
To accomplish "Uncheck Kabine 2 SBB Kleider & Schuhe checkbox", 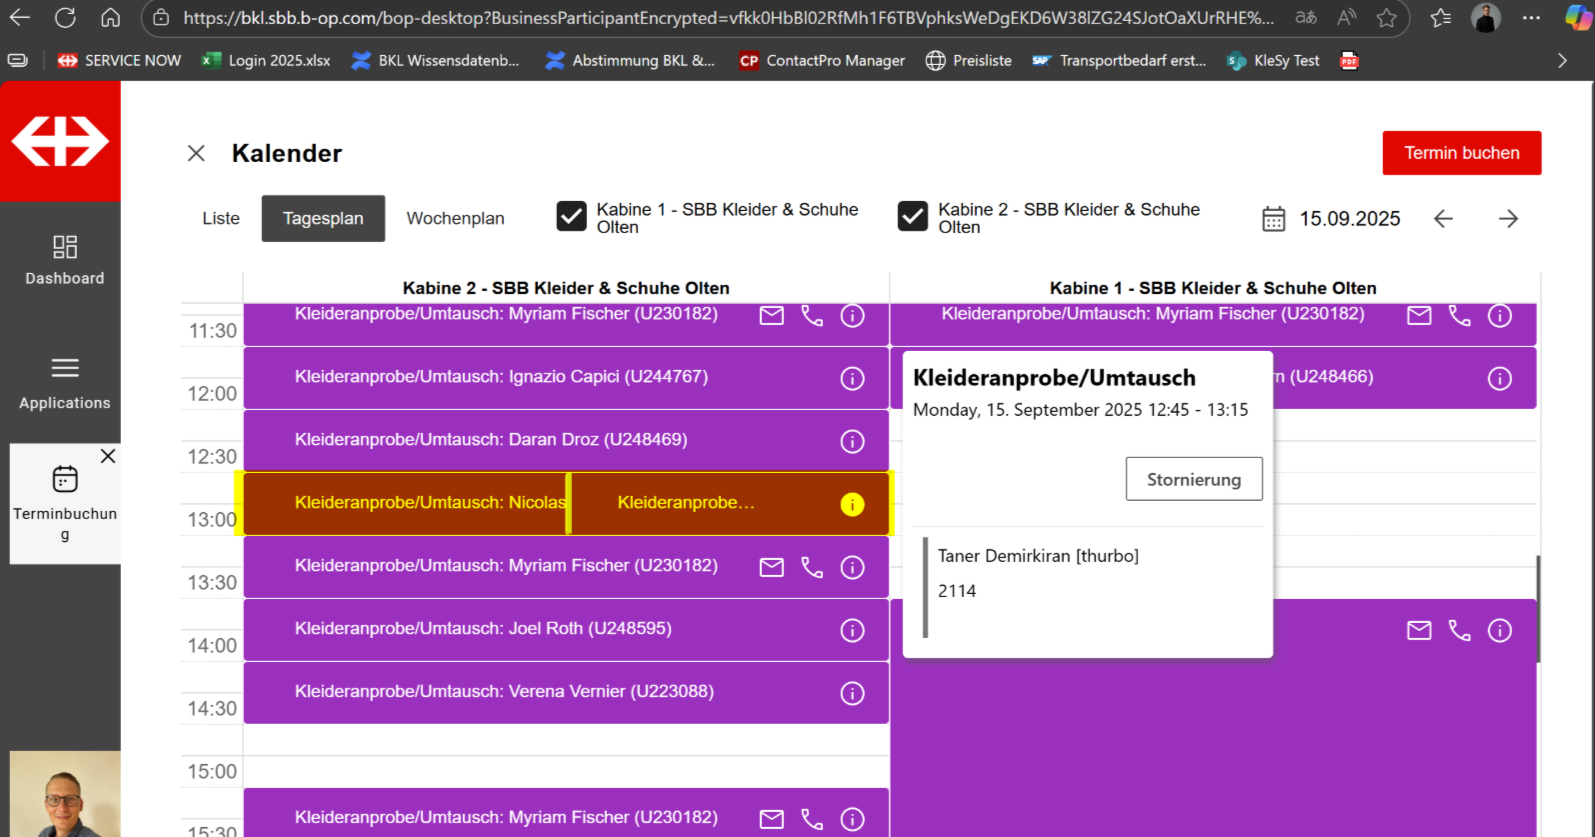I will (913, 217).
